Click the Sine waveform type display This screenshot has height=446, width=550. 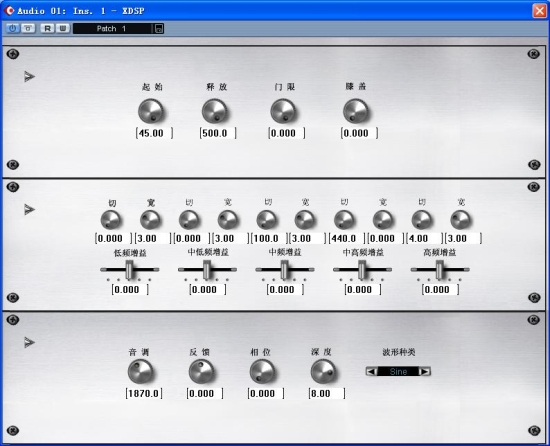(398, 371)
